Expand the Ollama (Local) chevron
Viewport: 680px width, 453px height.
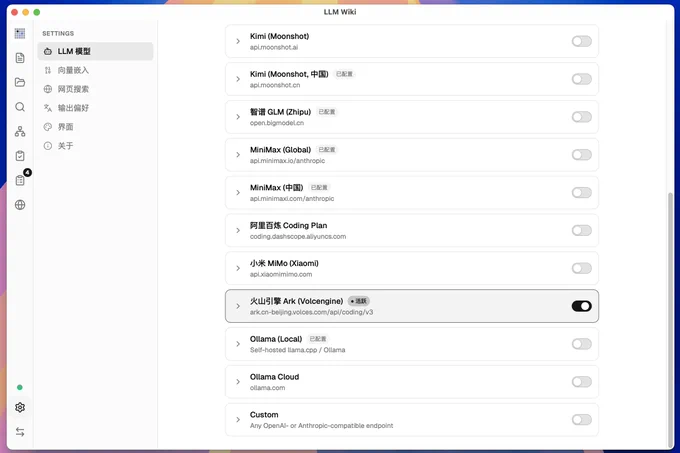click(x=238, y=344)
